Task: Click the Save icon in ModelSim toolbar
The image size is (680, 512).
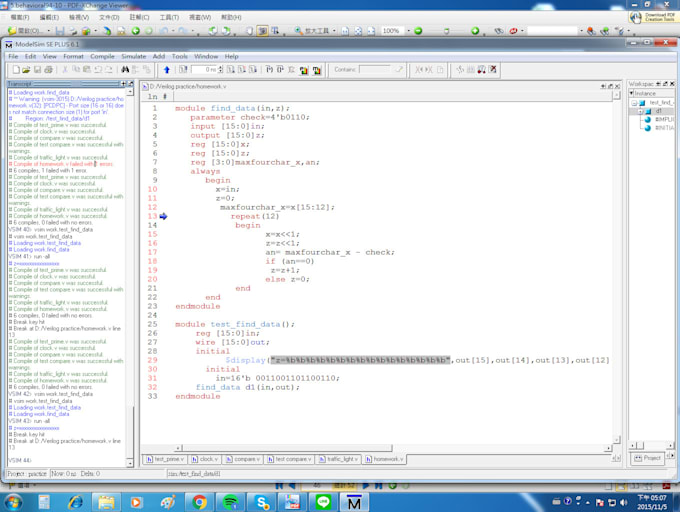Action: coord(36,70)
